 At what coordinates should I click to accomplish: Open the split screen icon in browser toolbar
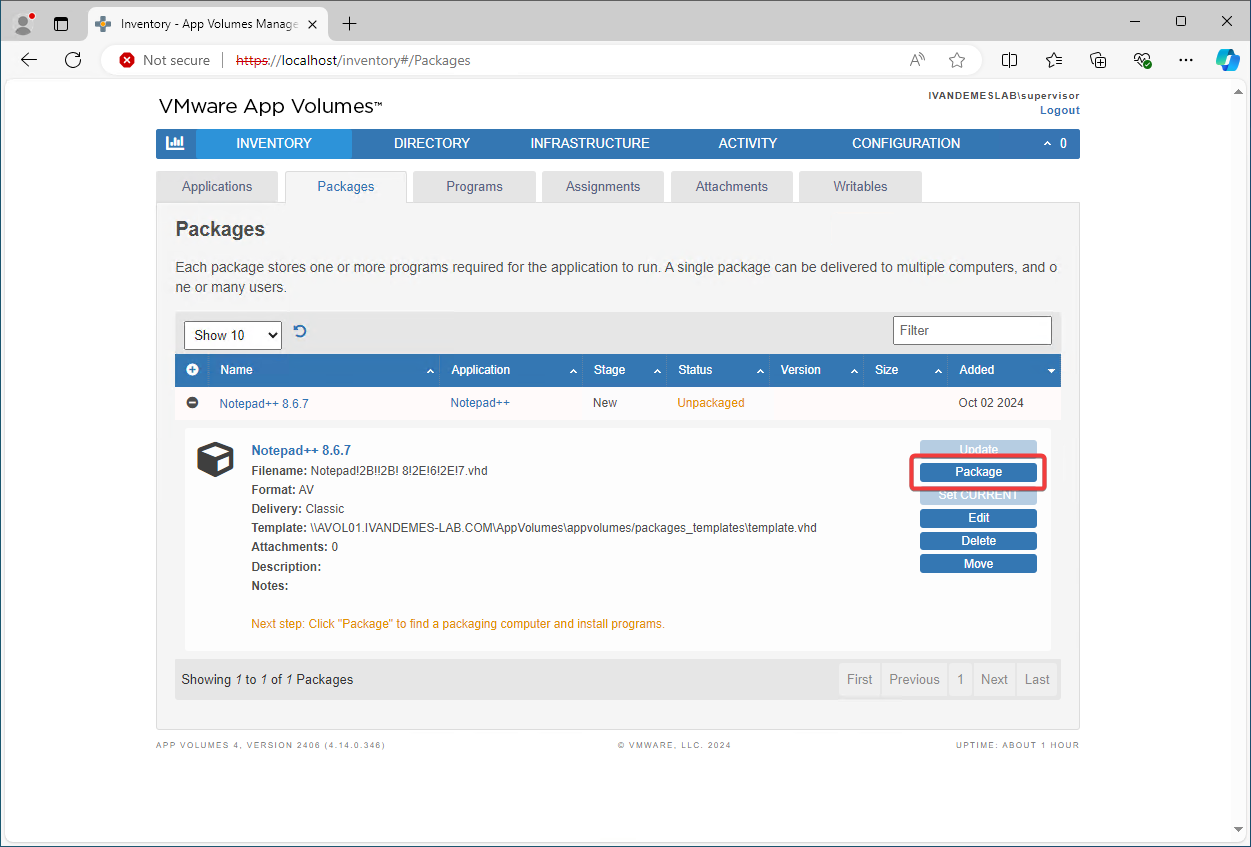coord(1009,60)
